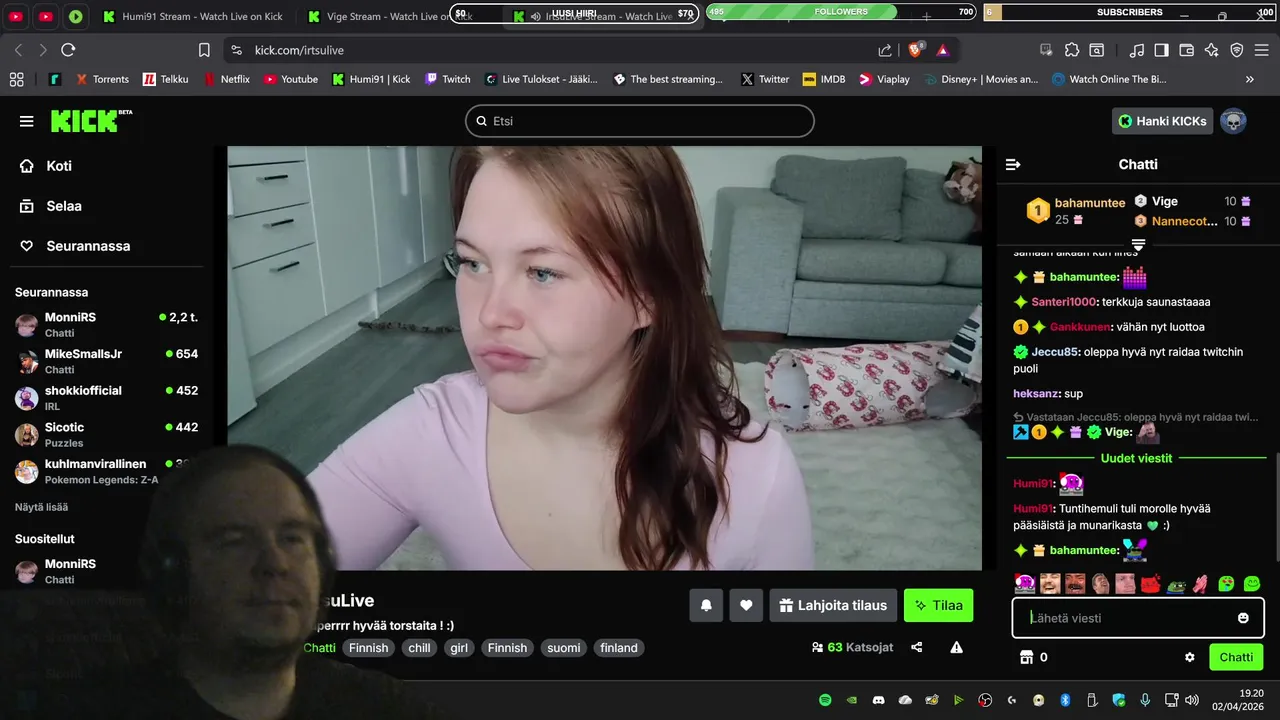Click the browser reload button
Image resolution: width=1280 pixels, height=720 pixels.
click(x=68, y=50)
